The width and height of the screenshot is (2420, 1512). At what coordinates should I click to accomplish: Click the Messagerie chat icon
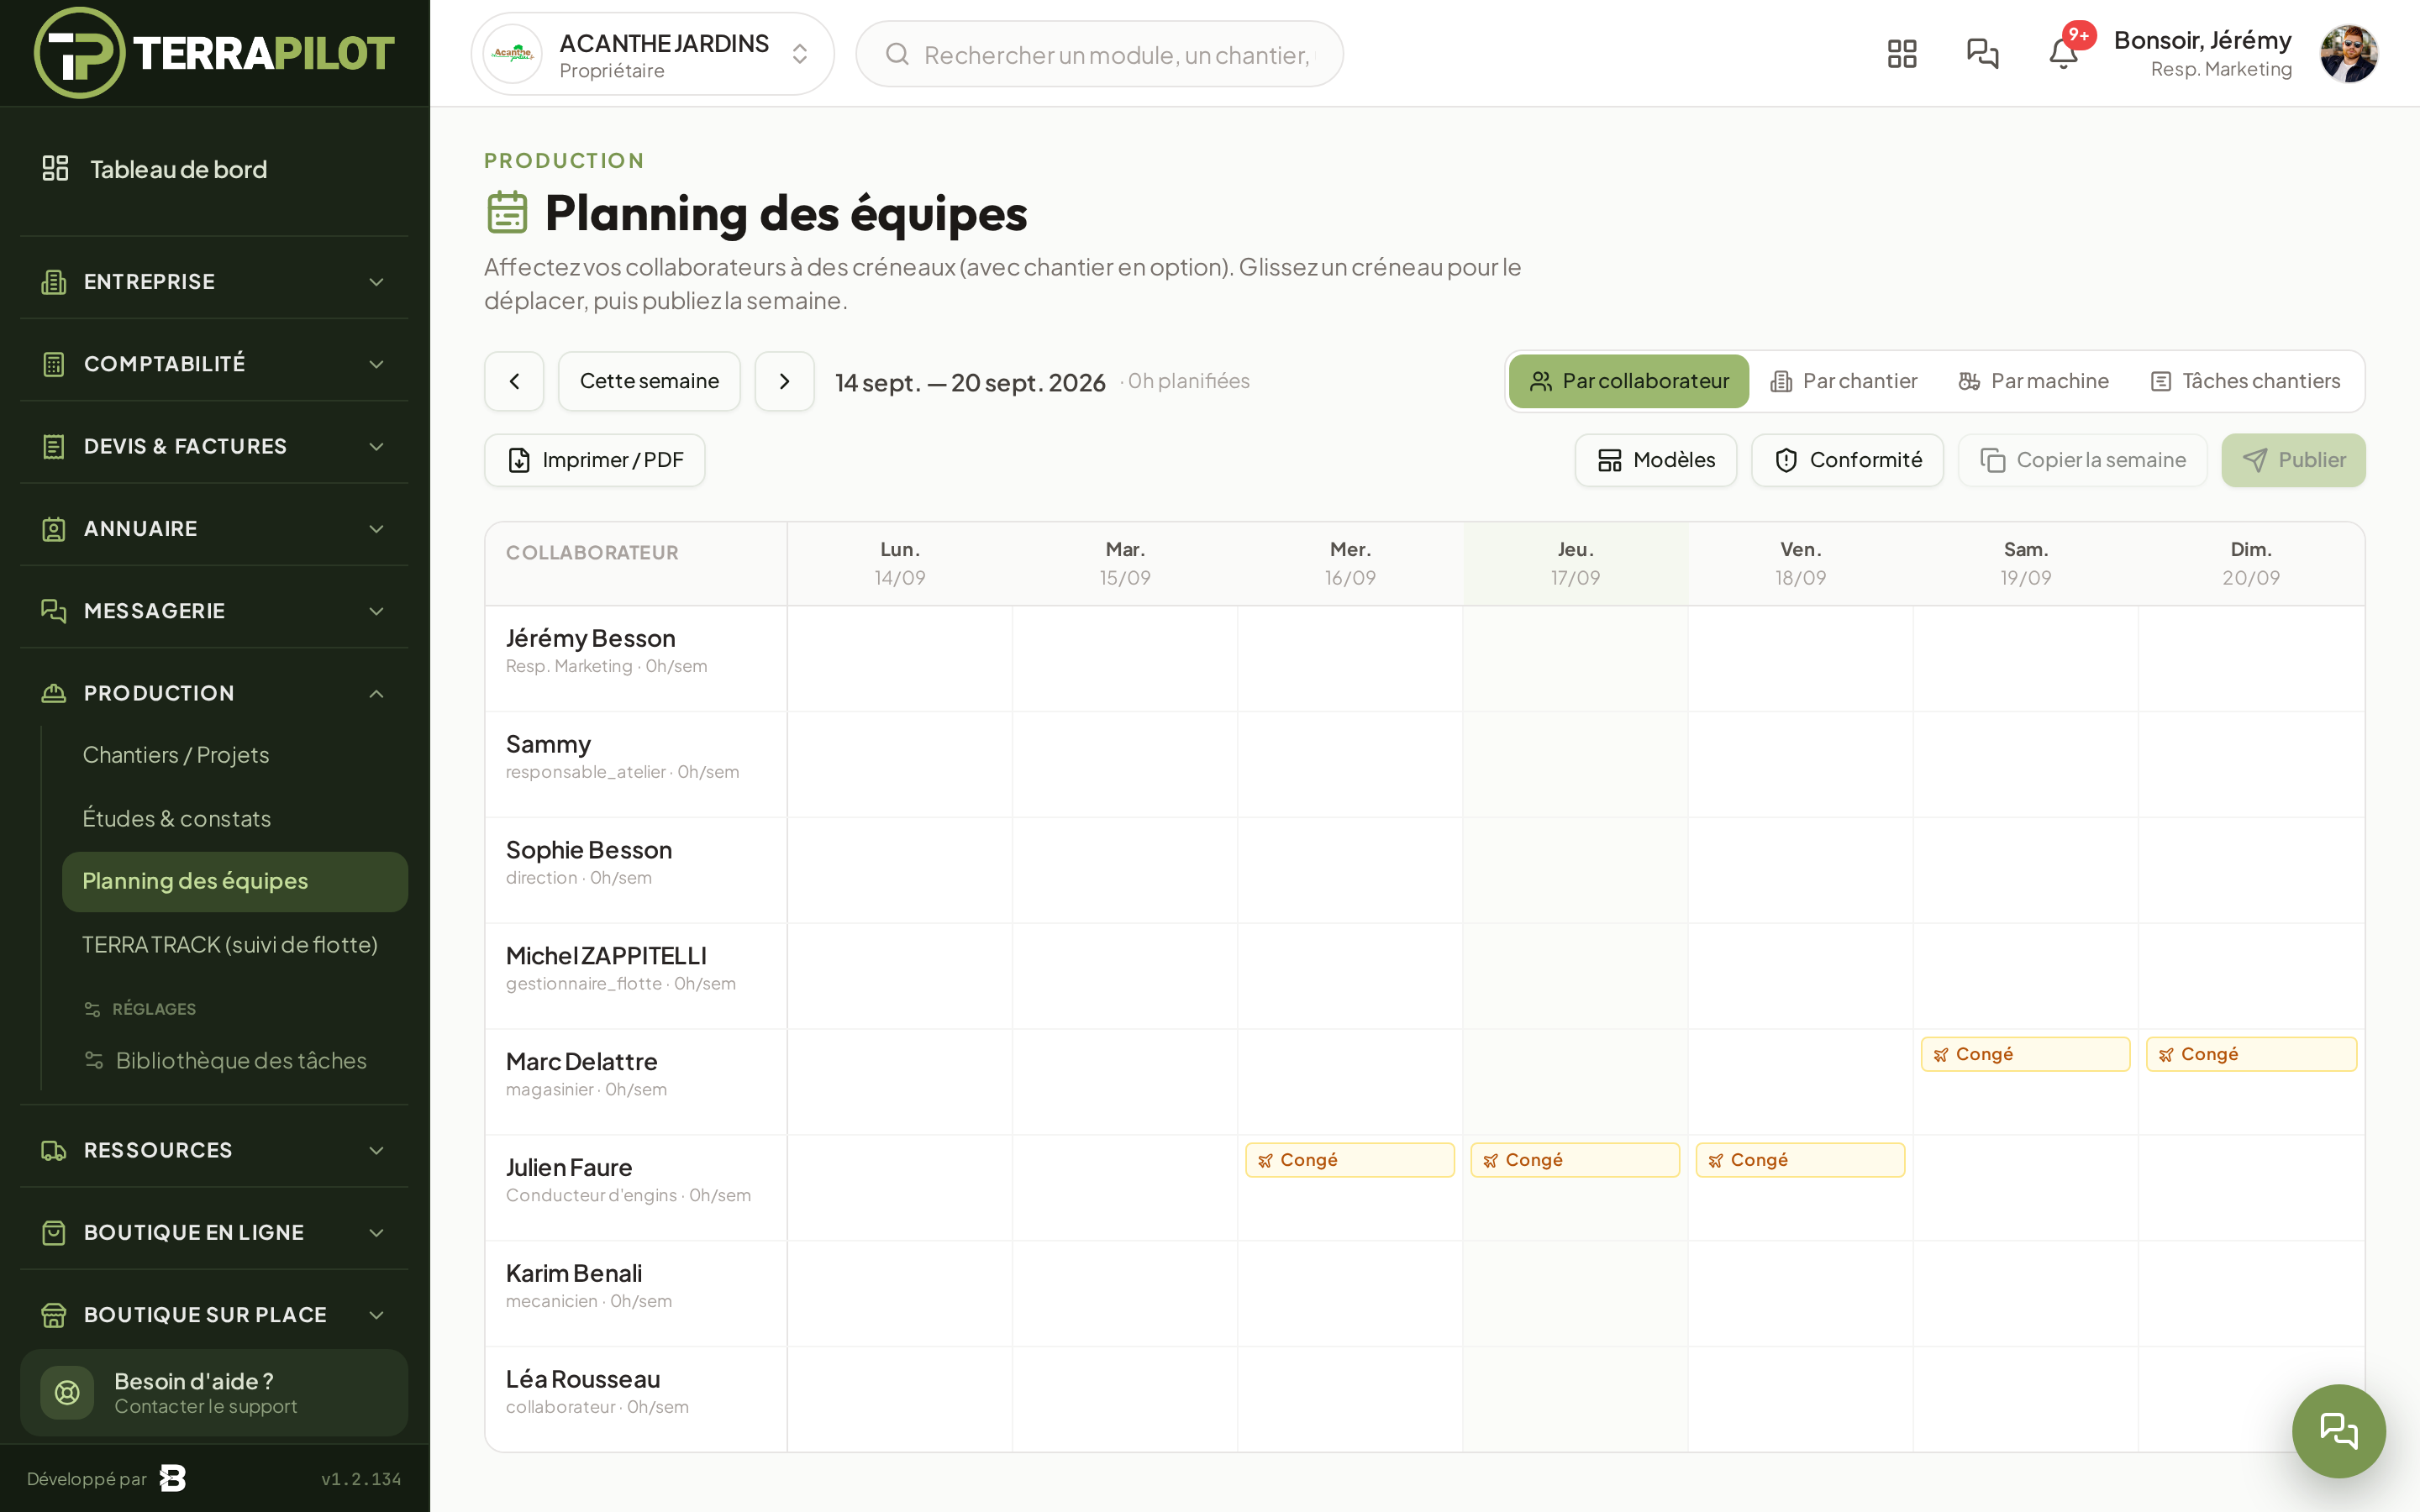pos(54,611)
